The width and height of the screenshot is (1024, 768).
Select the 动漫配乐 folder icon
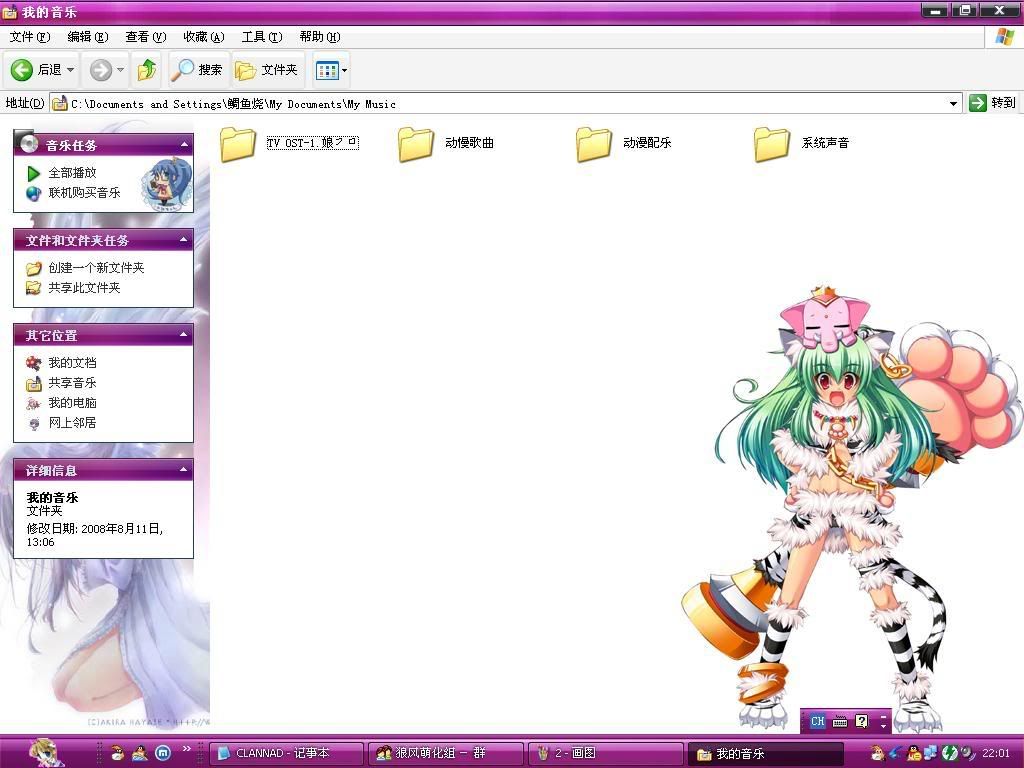tap(594, 144)
